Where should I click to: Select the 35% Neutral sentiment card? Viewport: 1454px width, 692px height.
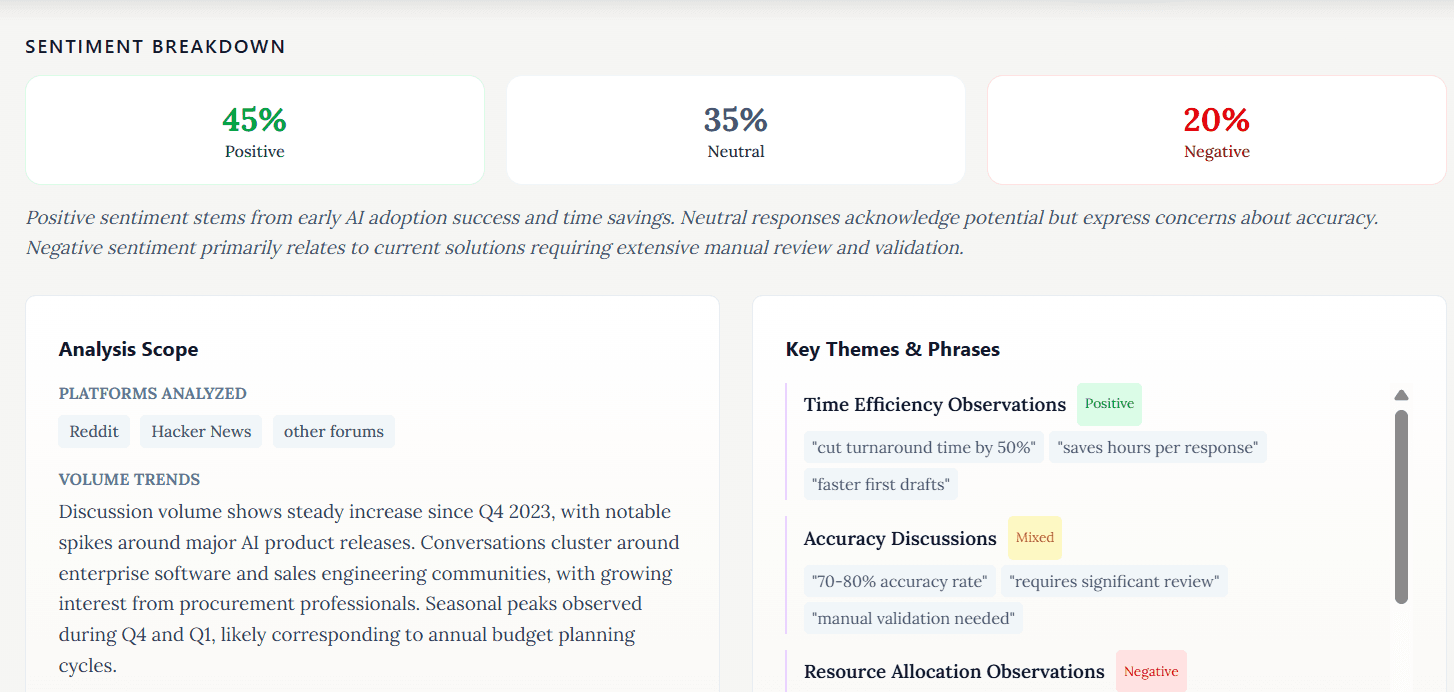point(736,131)
